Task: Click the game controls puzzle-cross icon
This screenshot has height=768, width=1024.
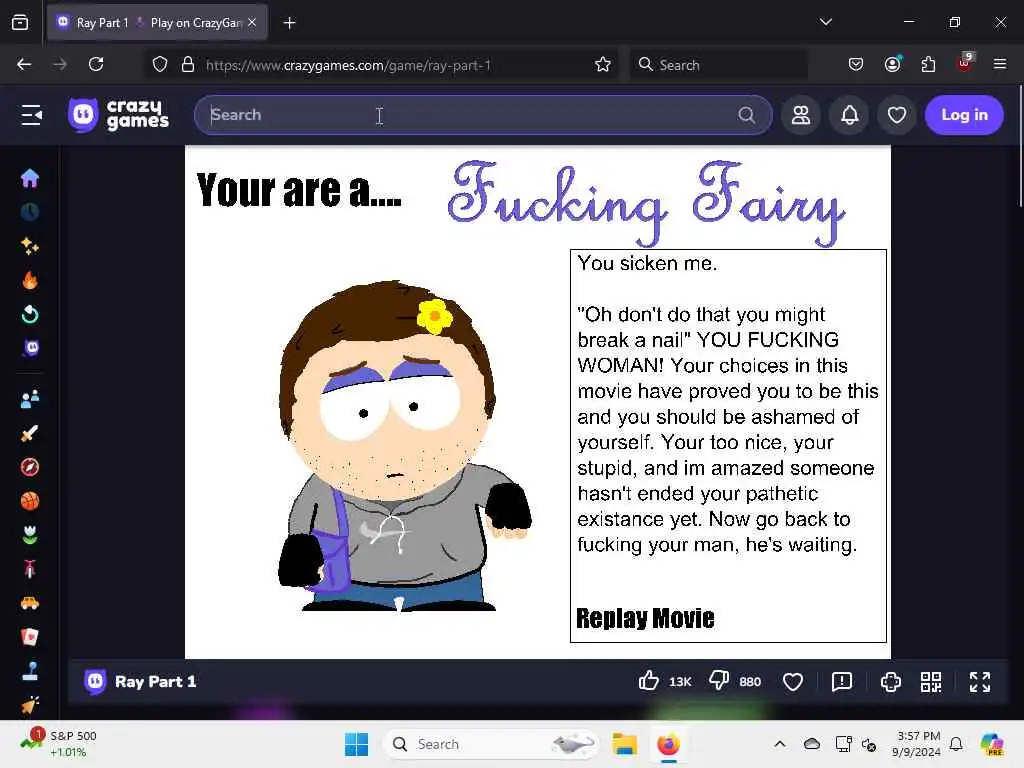Action: pos(891,682)
